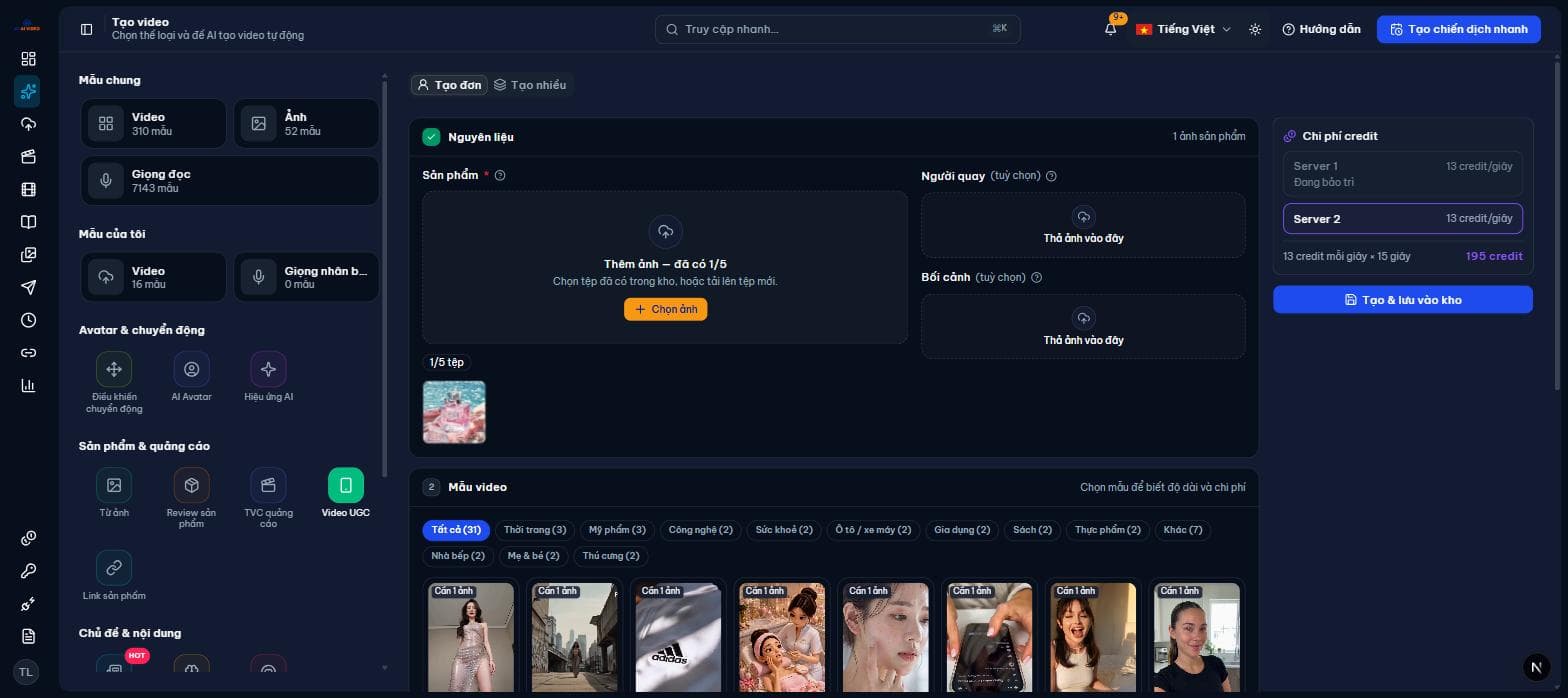Click Tạo chiến dịch nhanh button

tap(1458, 29)
